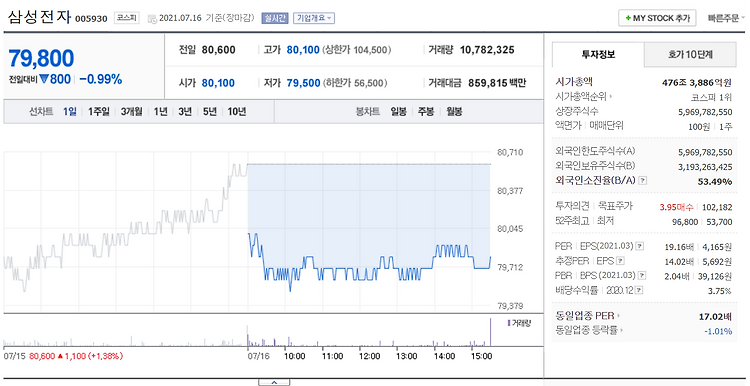Image resolution: width=750 pixels, height=386 pixels.
Task: Click the 14:00 time marker on chart axis
Action: click(444, 356)
